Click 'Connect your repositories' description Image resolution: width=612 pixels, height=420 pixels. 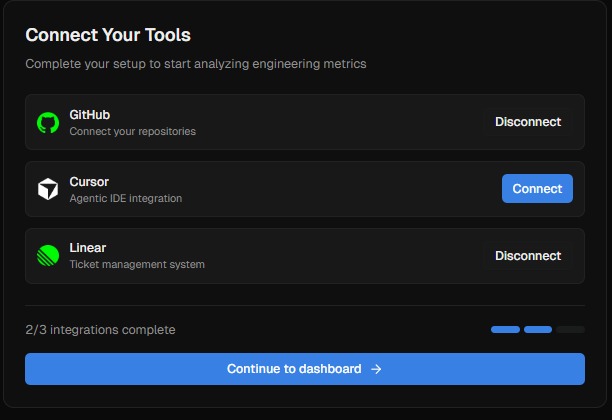point(133,132)
